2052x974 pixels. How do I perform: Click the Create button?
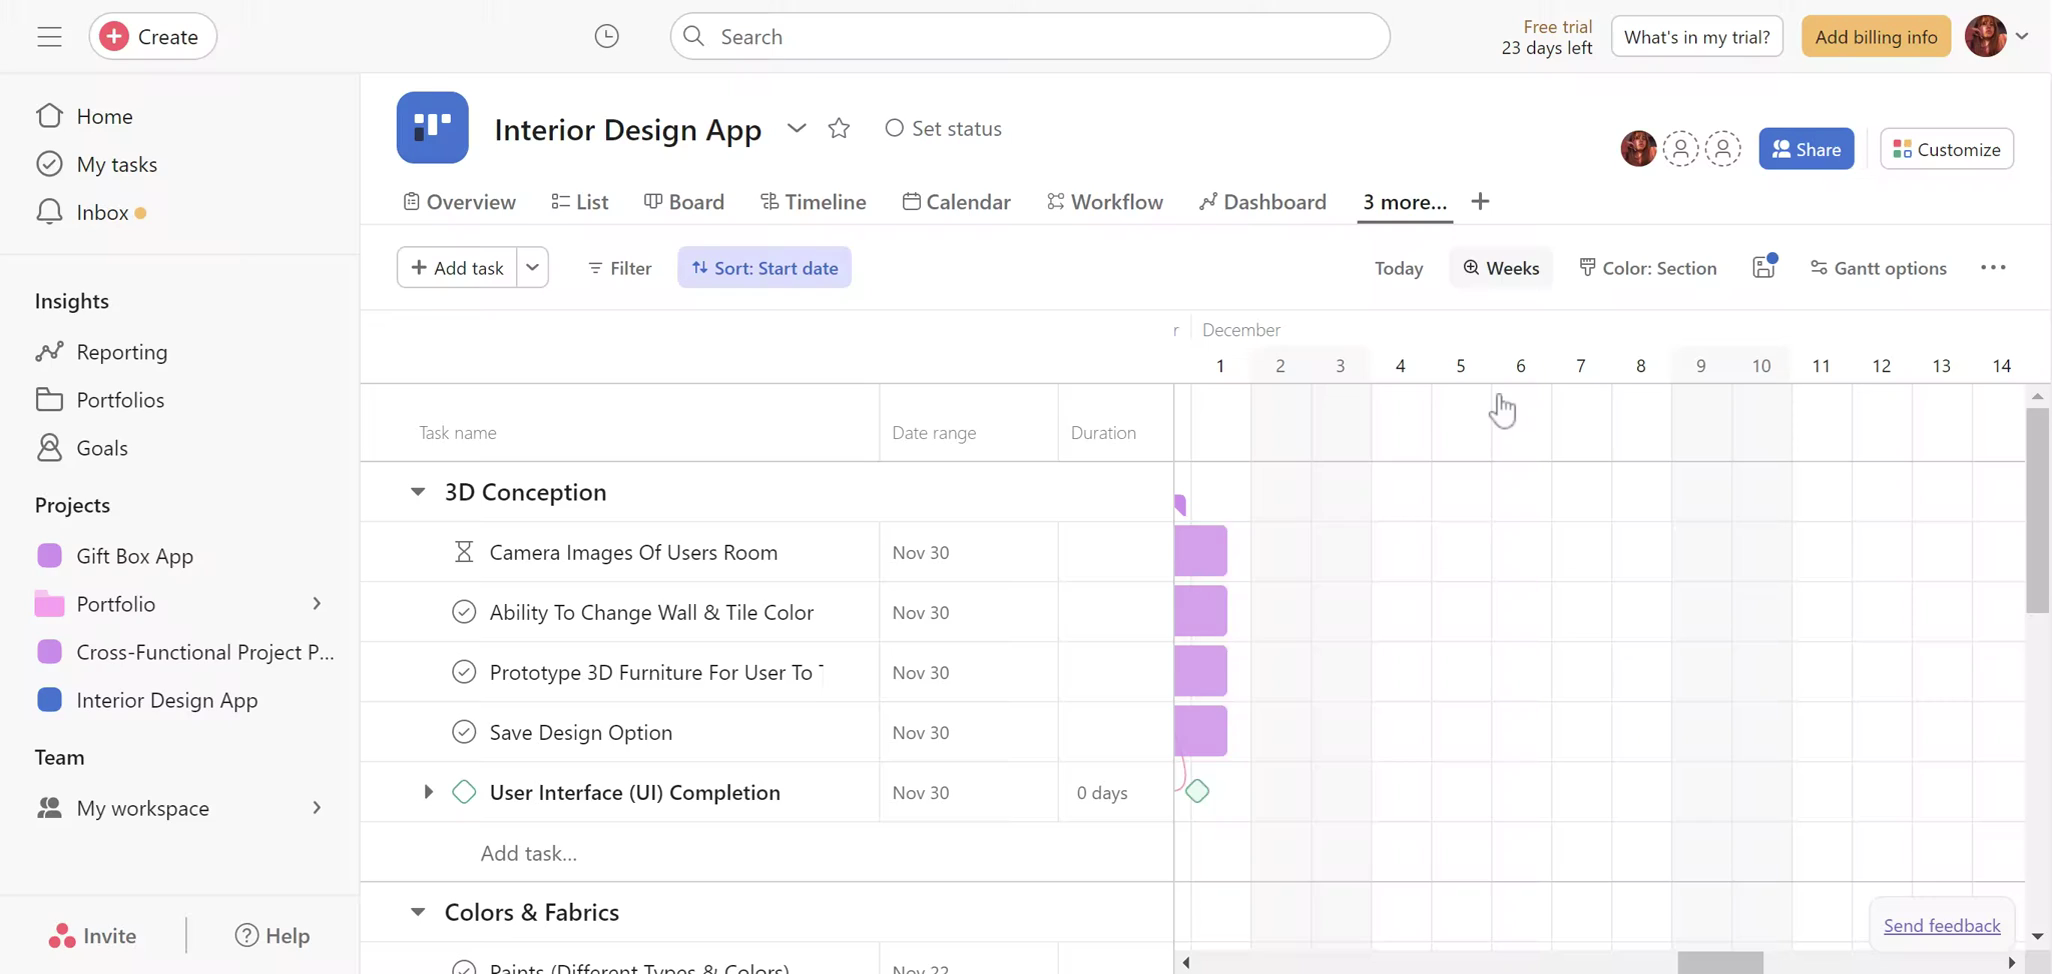(x=153, y=37)
